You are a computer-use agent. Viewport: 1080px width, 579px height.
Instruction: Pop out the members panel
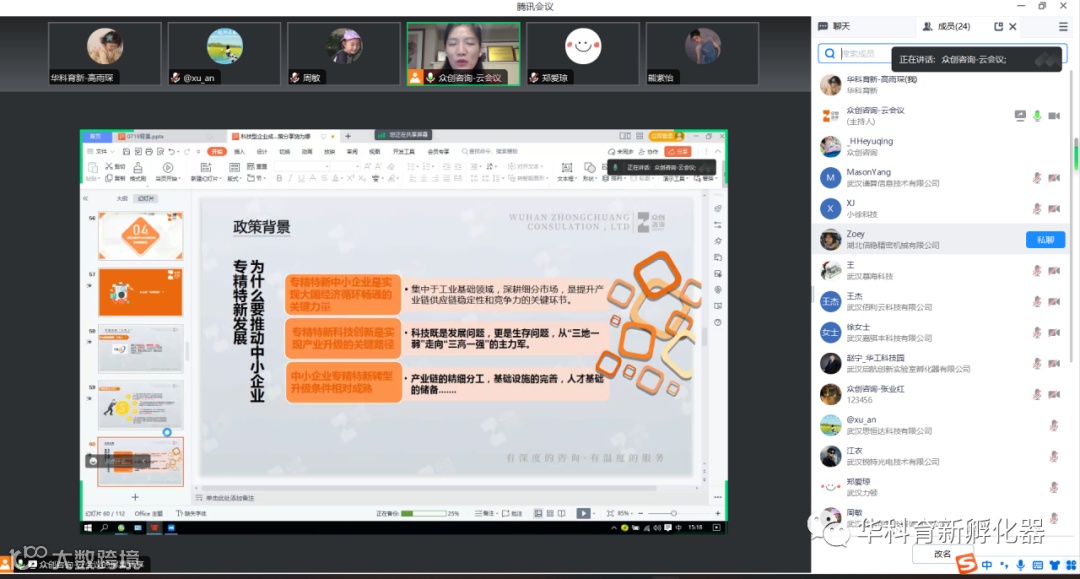998,26
